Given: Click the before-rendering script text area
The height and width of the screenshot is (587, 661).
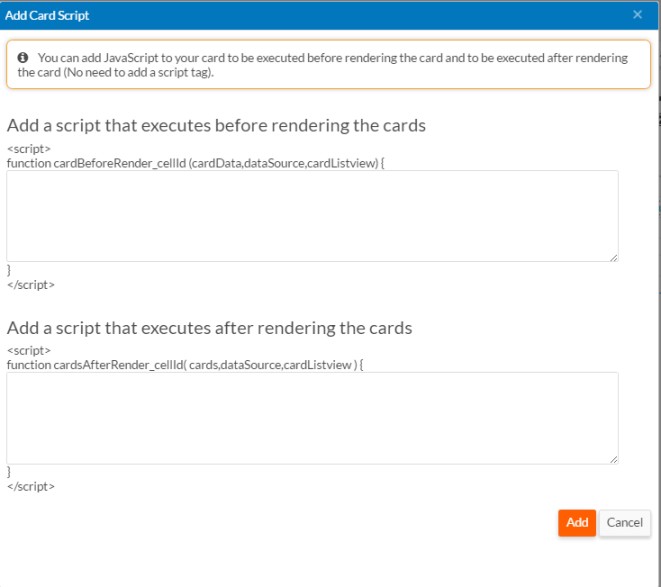Looking at the screenshot, I should pos(312,216).
